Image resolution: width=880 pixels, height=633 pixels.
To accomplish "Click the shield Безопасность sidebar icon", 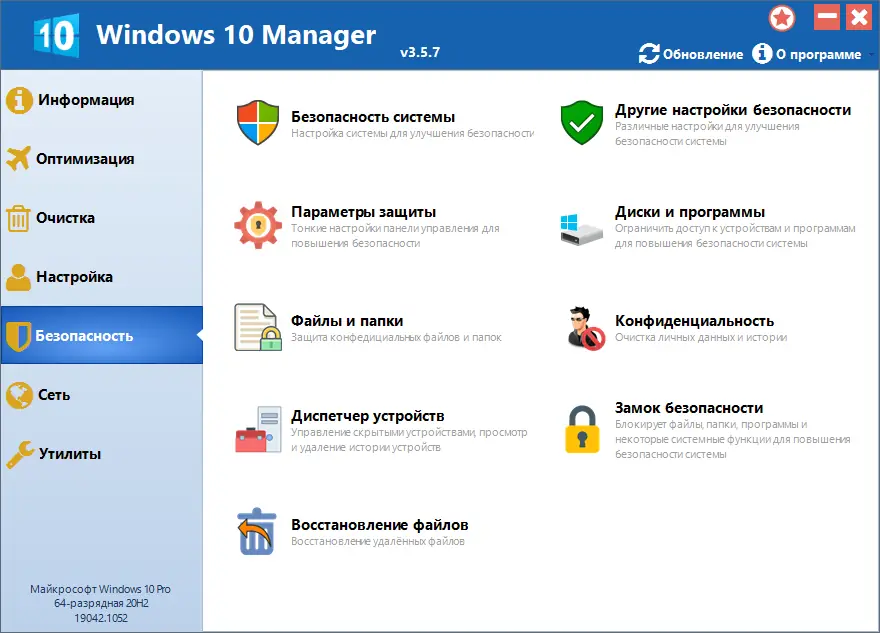I will [x=18, y=336].
